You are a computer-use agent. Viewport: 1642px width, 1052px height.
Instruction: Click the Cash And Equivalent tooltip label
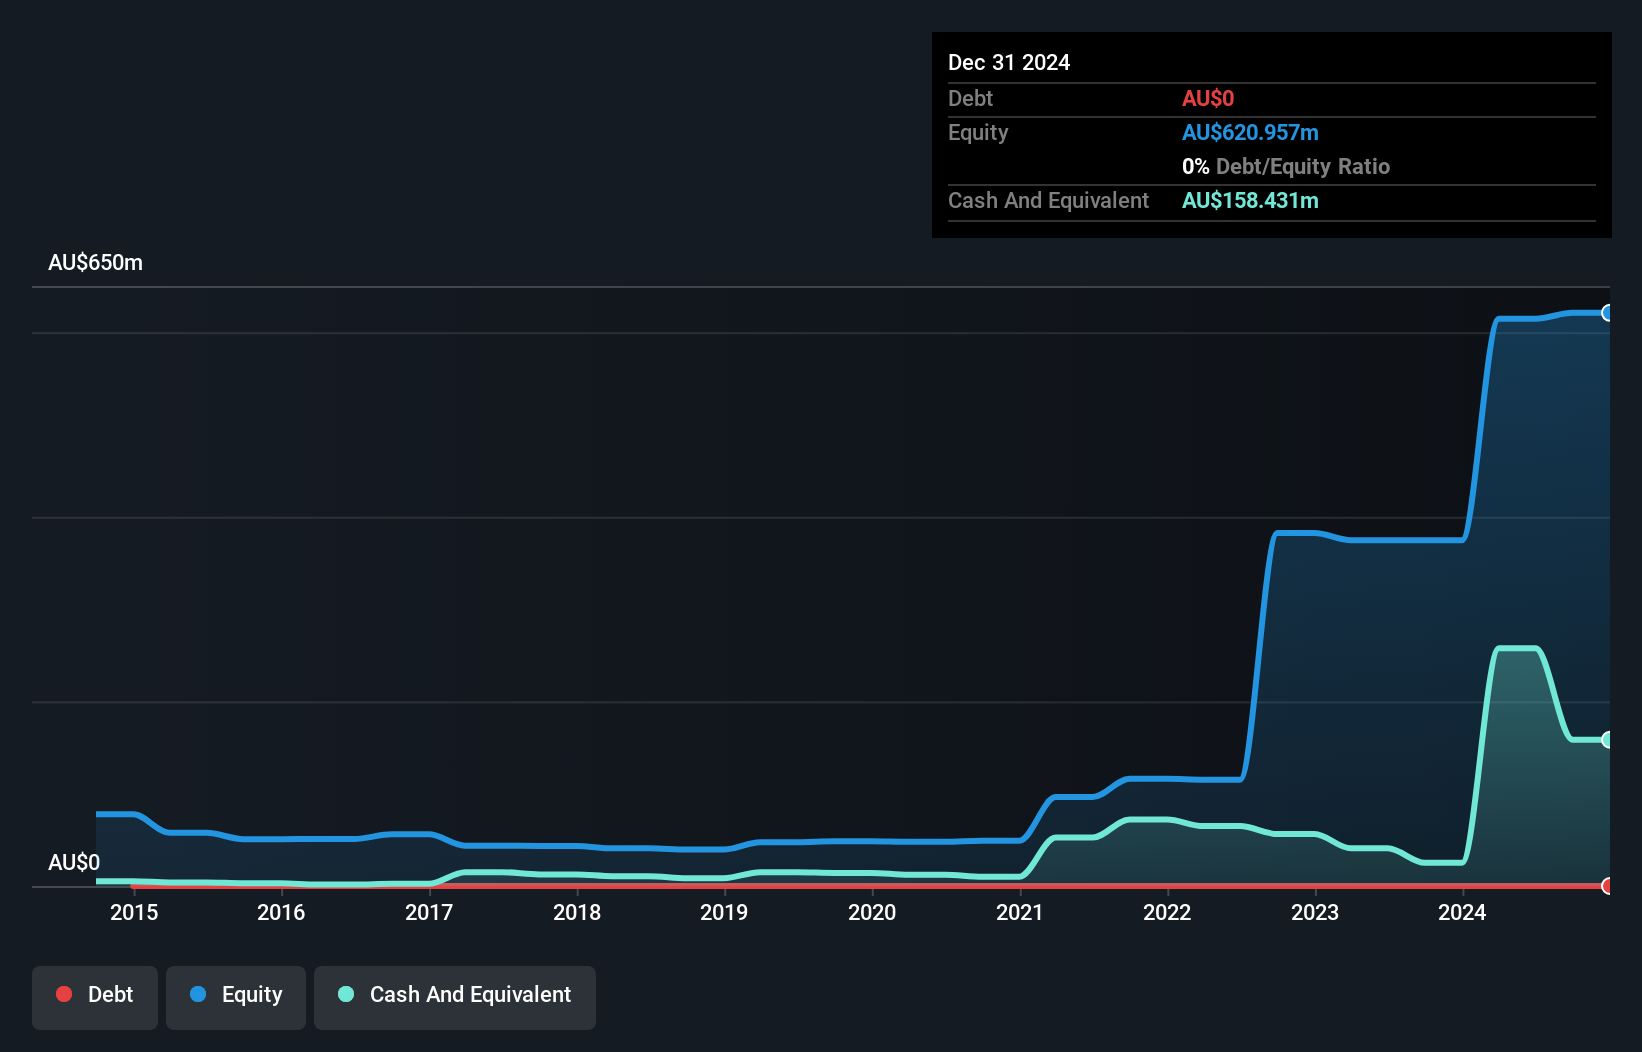click(1049, 200)
